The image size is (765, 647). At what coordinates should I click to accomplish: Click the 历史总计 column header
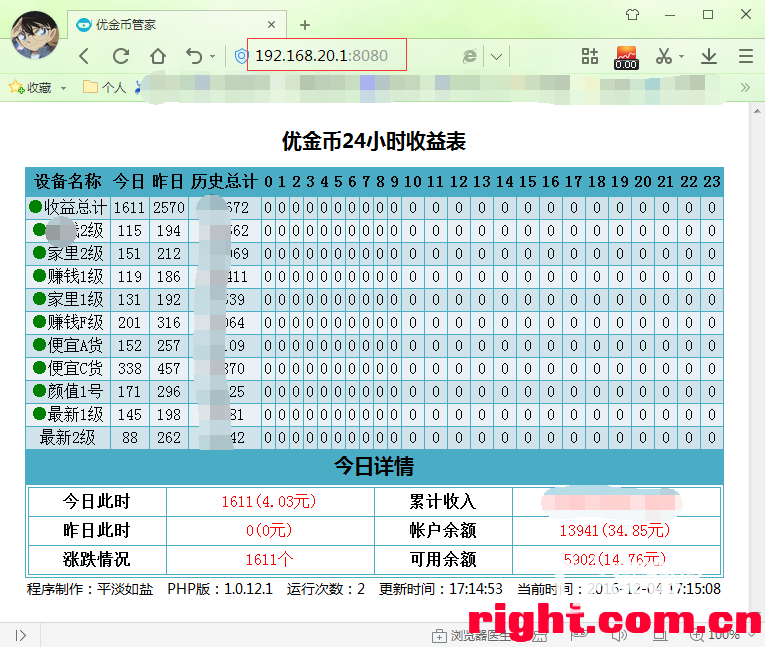(224, 182)
